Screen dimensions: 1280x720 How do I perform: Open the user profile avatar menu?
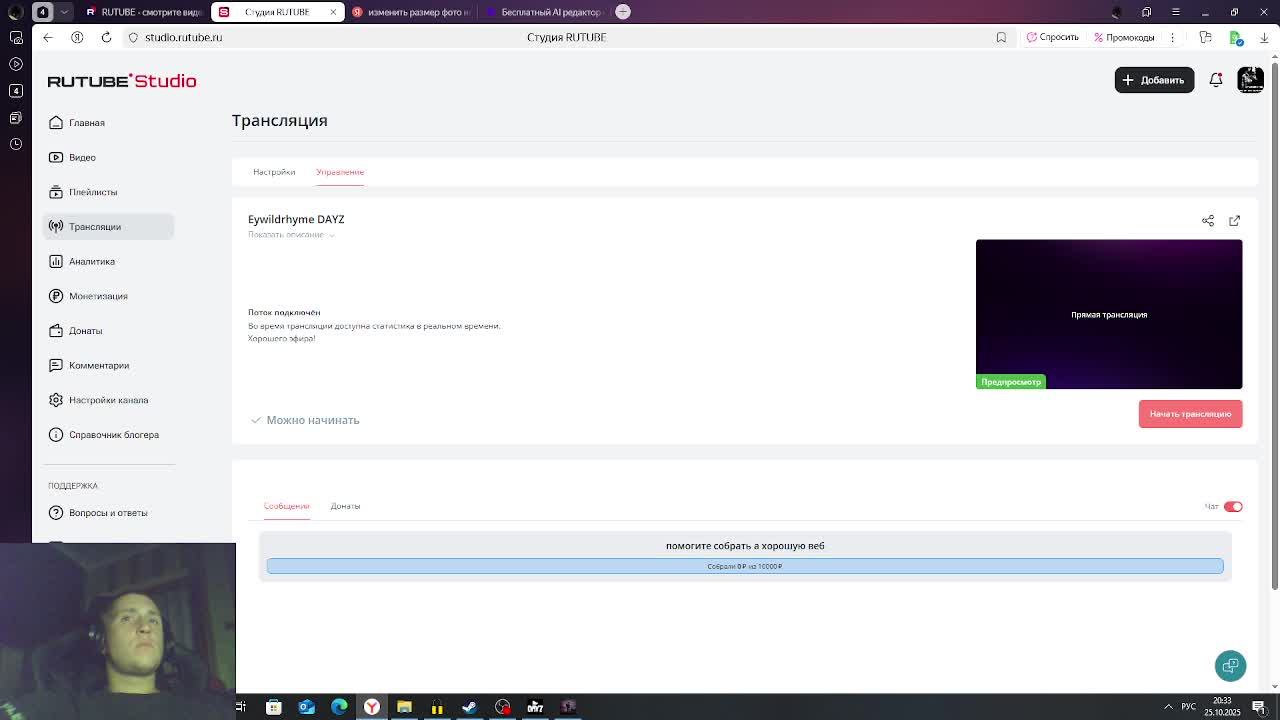(1250, 80)
